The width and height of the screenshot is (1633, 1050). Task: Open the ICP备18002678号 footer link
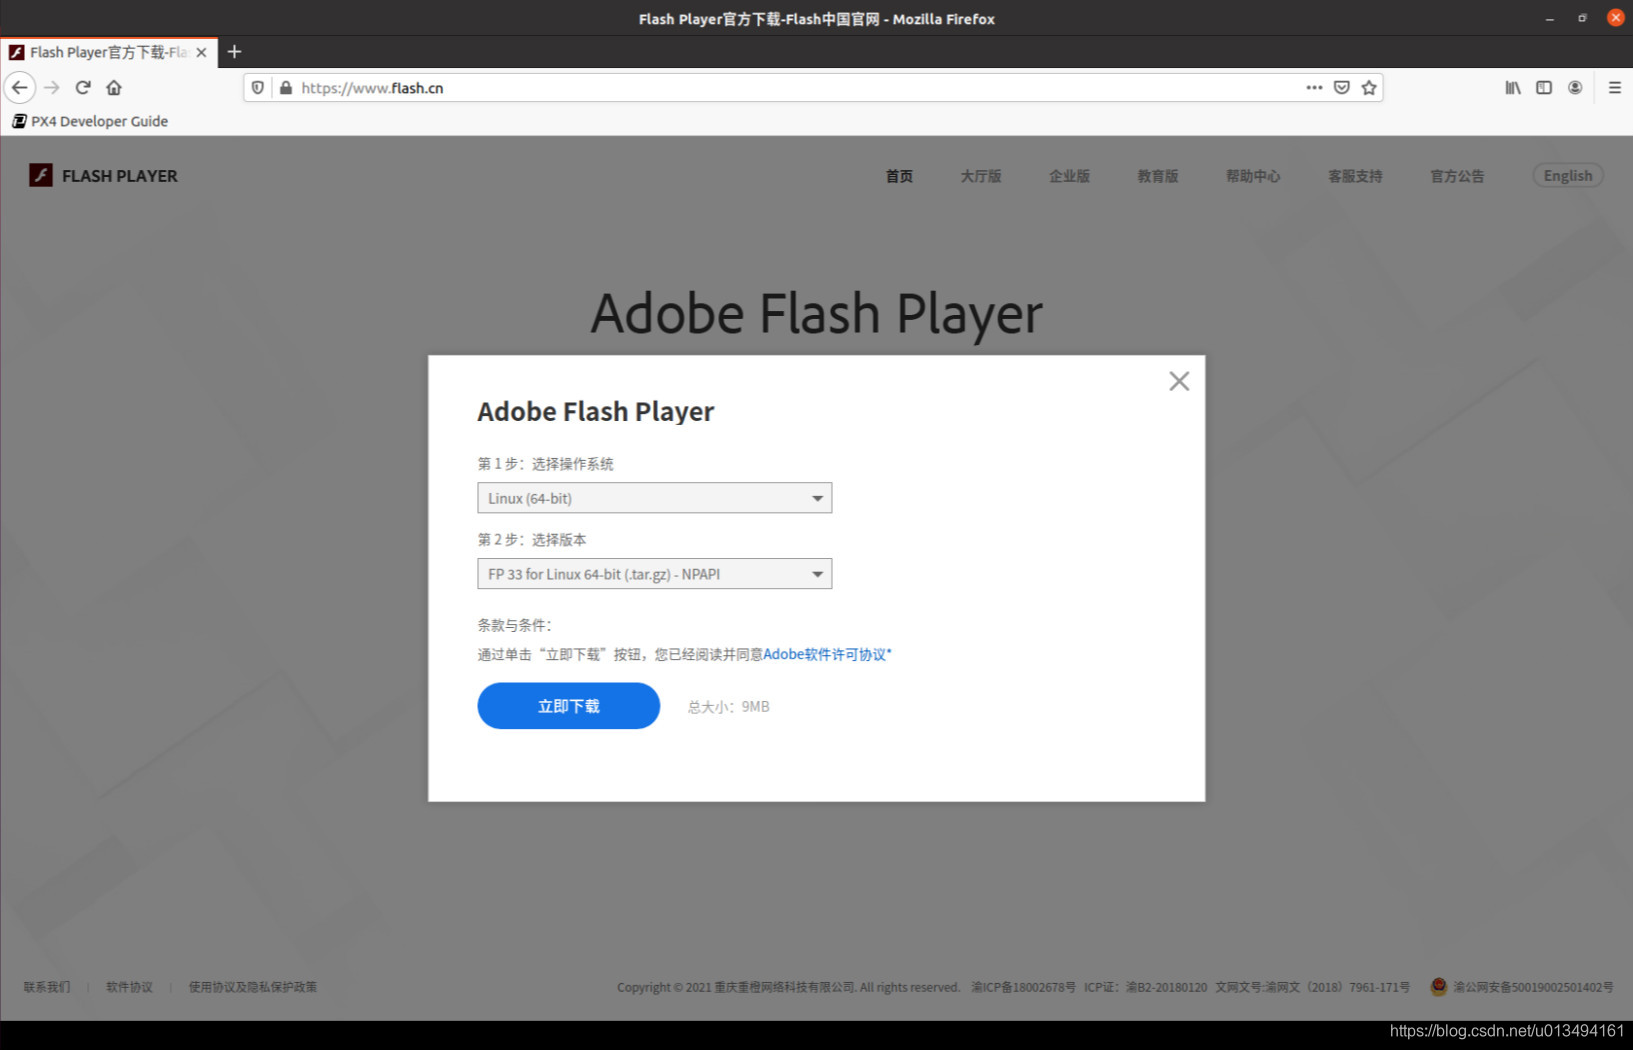tap(1023, 987)
